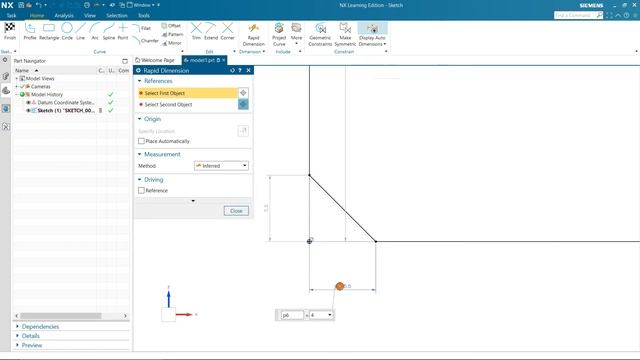
Task: Toggle visibility of Datum Coordinate System
Action: pyautogui.click(x=28, y=102)
